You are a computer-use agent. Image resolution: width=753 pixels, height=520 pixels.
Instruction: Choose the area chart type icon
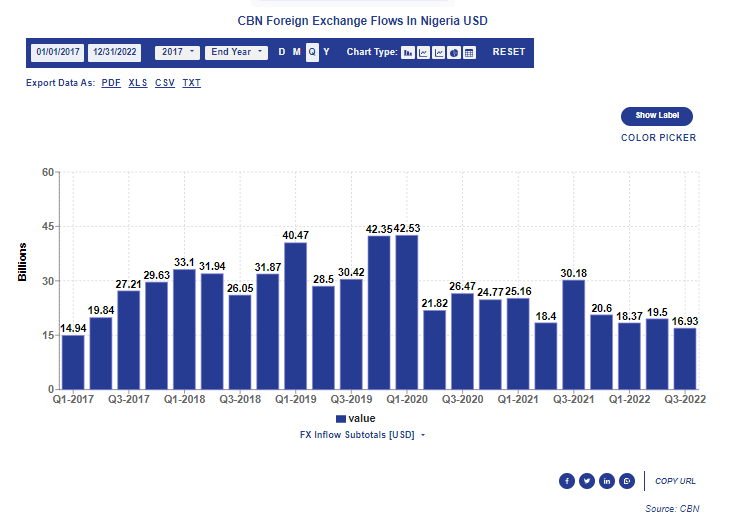[x=438, y=52]
